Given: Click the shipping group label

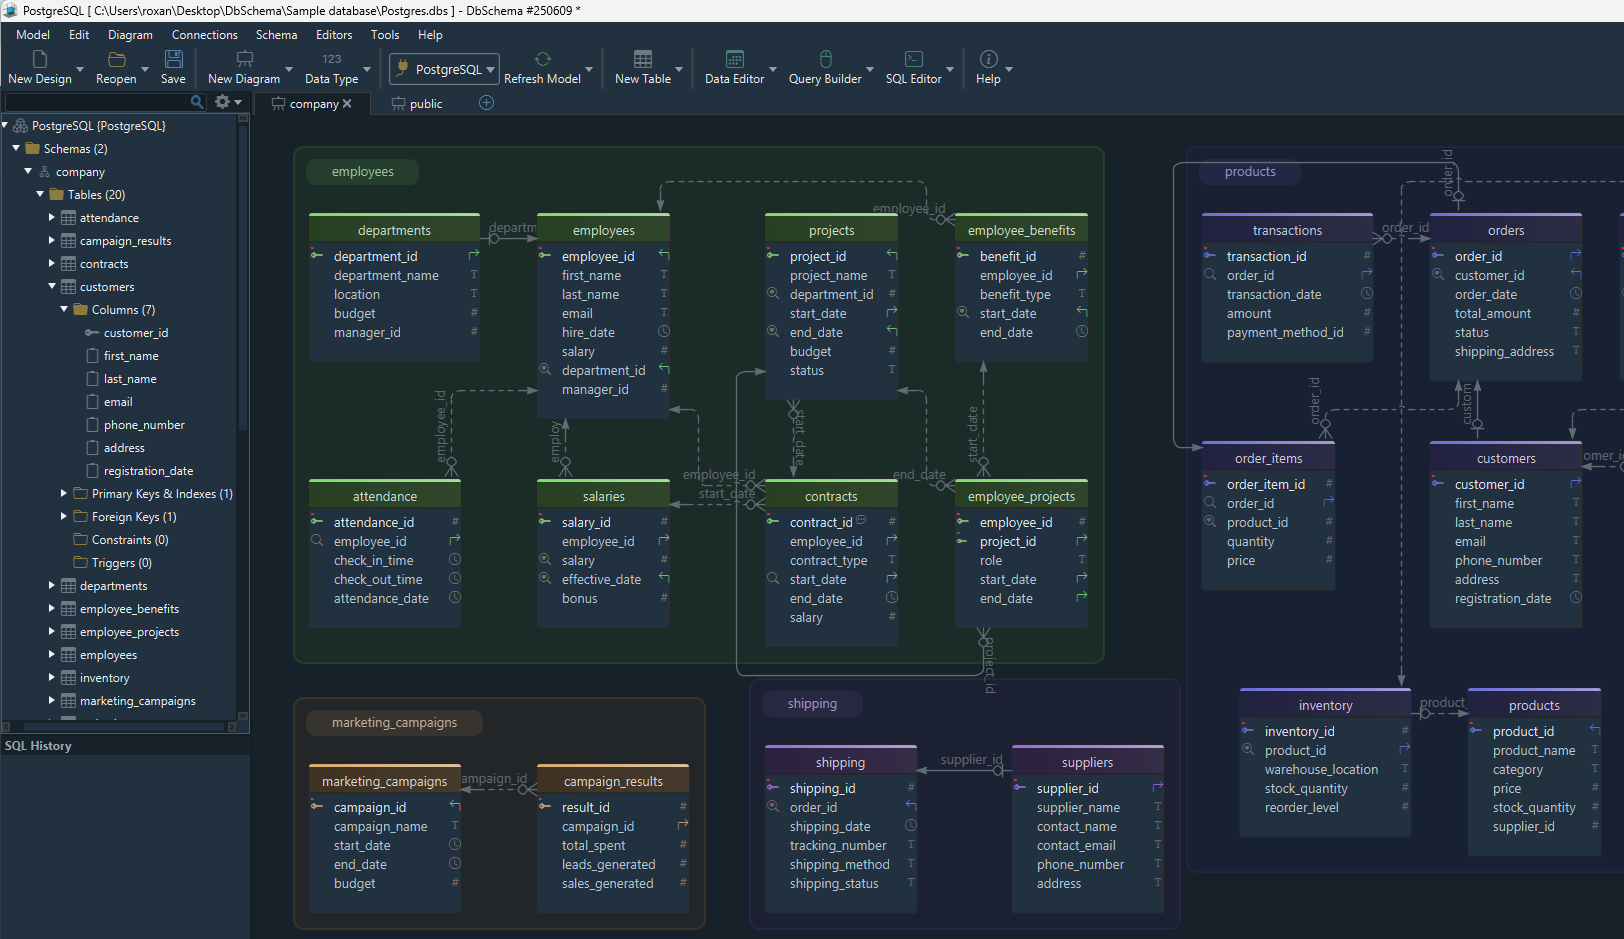Looking at the screenshot, I should pos(812,704).
